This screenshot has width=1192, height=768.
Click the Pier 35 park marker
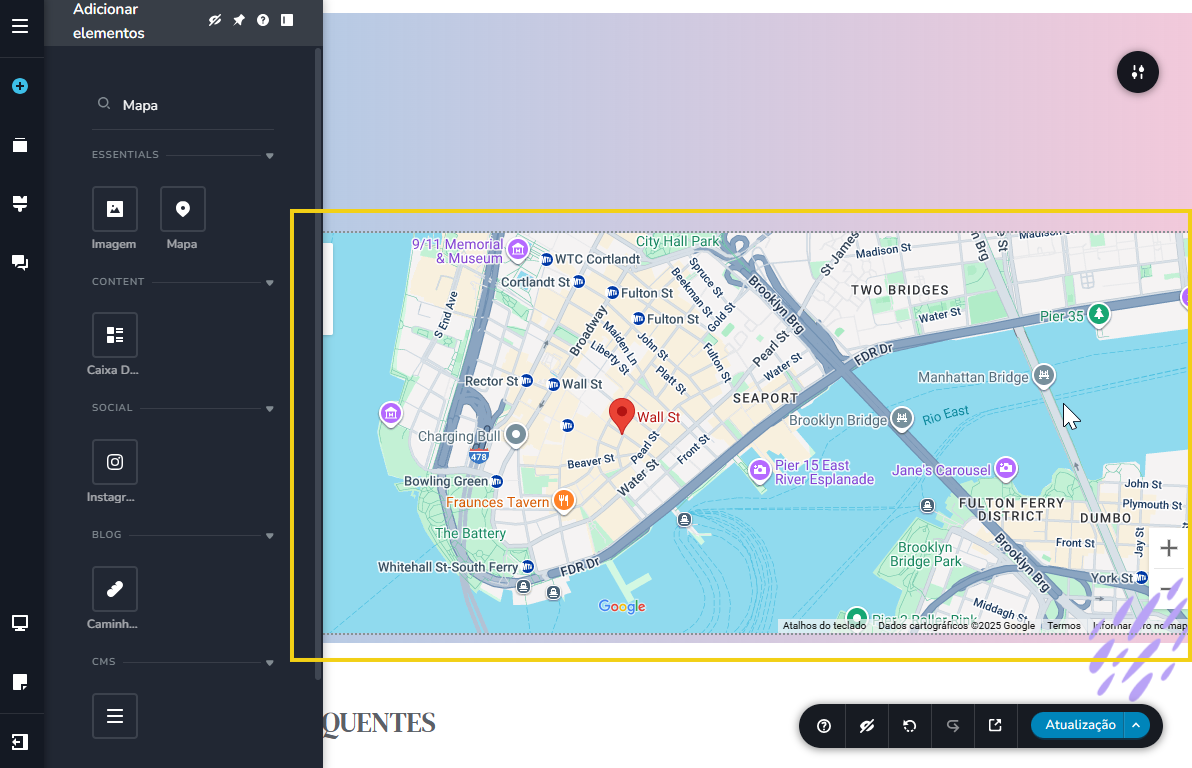pyautogui.click(x=1098, y=313)
